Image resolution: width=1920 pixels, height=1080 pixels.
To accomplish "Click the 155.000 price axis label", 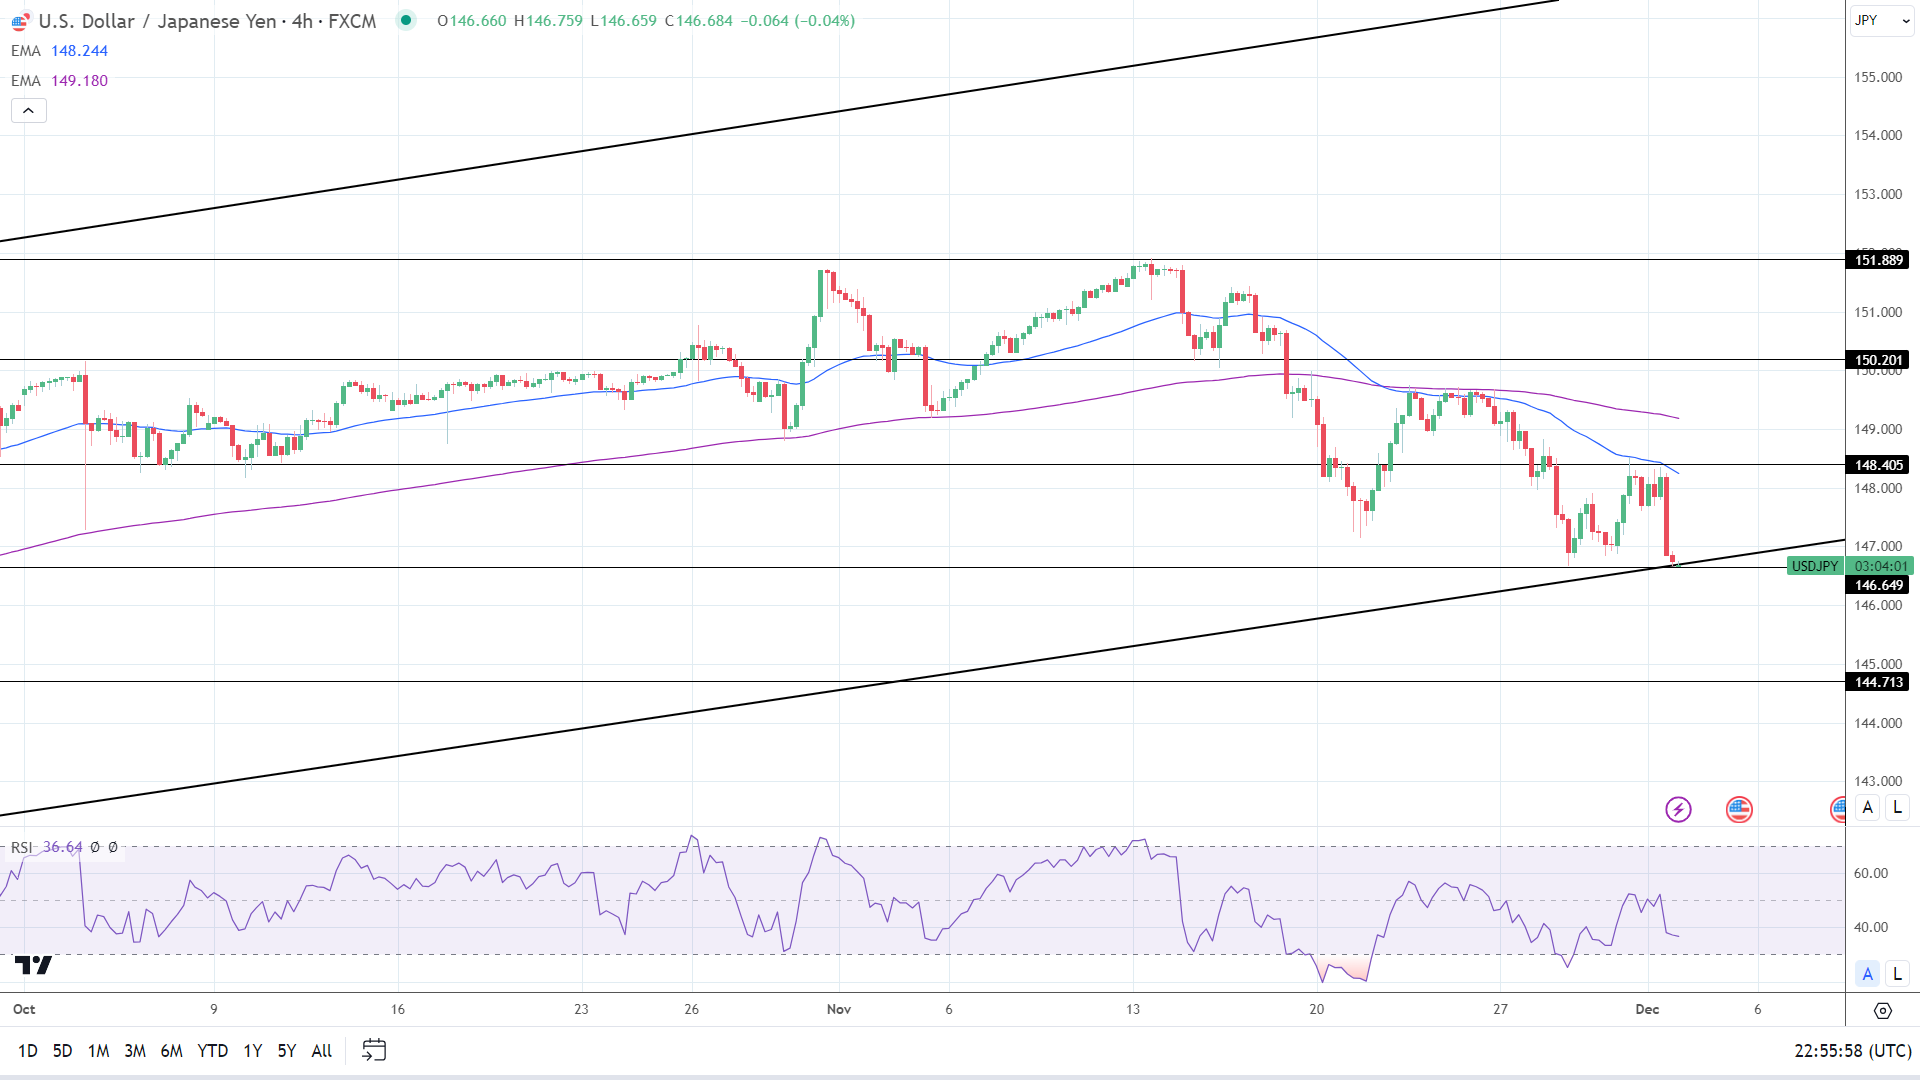I will [x=1878, y=77].
